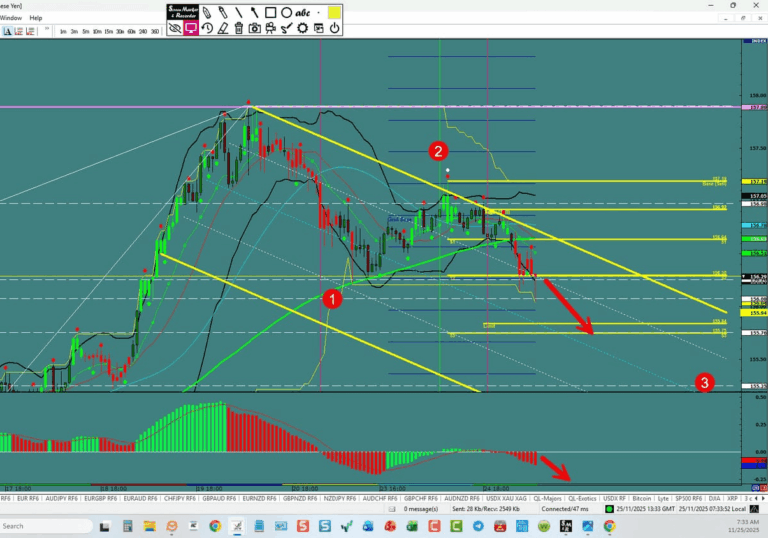Switch chart to 1m timeframe
The height and width of the screenshot is (538, 768).
[63, 31]
